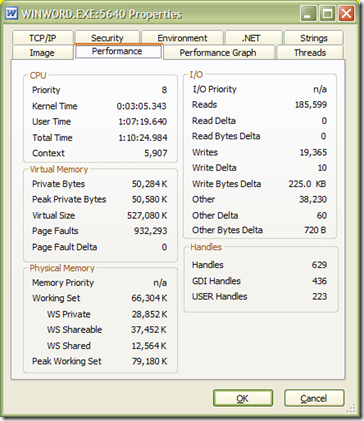
Task: Click the GDI Handles count 436
Action: pos(319,281)
